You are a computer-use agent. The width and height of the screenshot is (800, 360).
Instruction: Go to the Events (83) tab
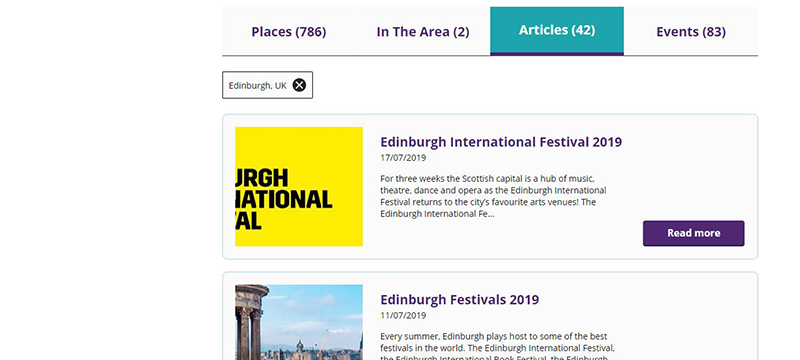pos(691,32)
